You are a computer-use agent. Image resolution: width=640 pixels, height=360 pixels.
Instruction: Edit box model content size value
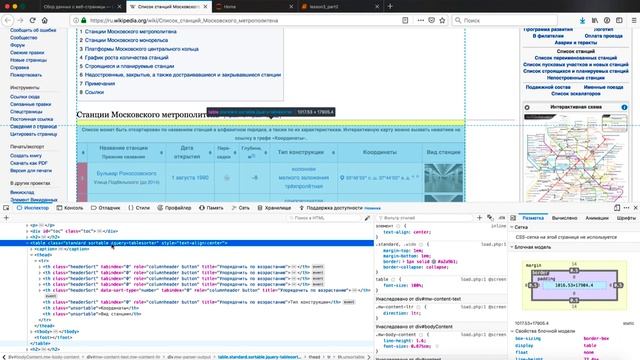click(x=573, y=285)
